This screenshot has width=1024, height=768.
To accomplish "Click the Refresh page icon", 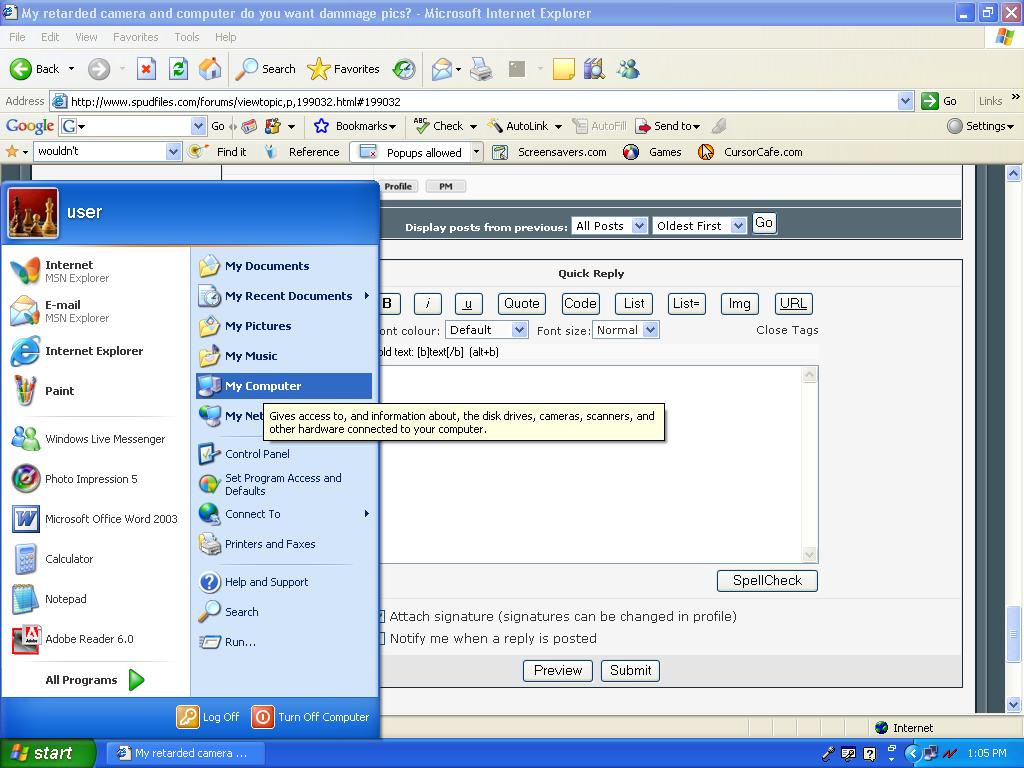I will point(178,69).
